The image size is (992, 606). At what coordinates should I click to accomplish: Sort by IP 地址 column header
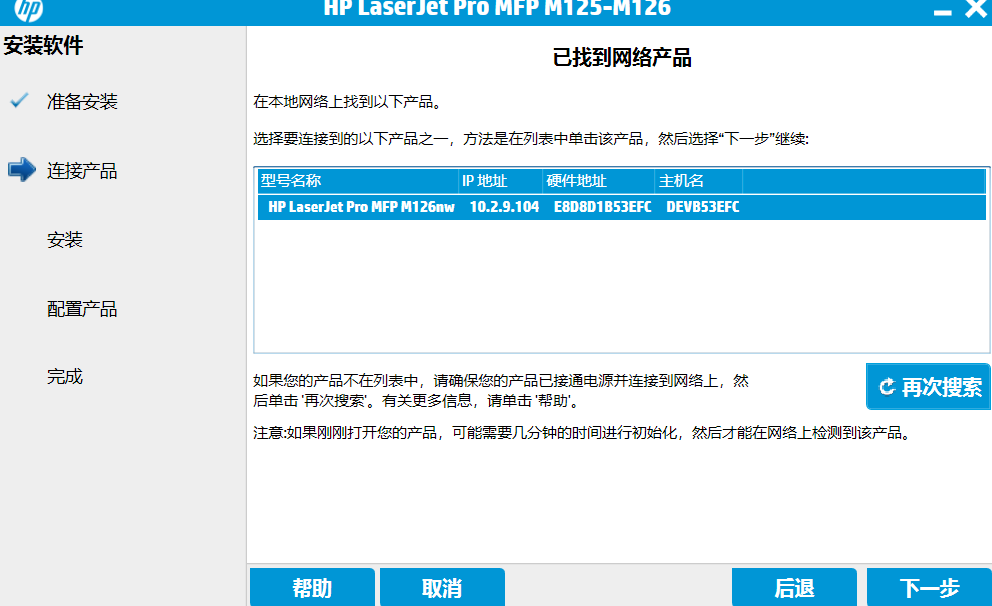point(500,181)
